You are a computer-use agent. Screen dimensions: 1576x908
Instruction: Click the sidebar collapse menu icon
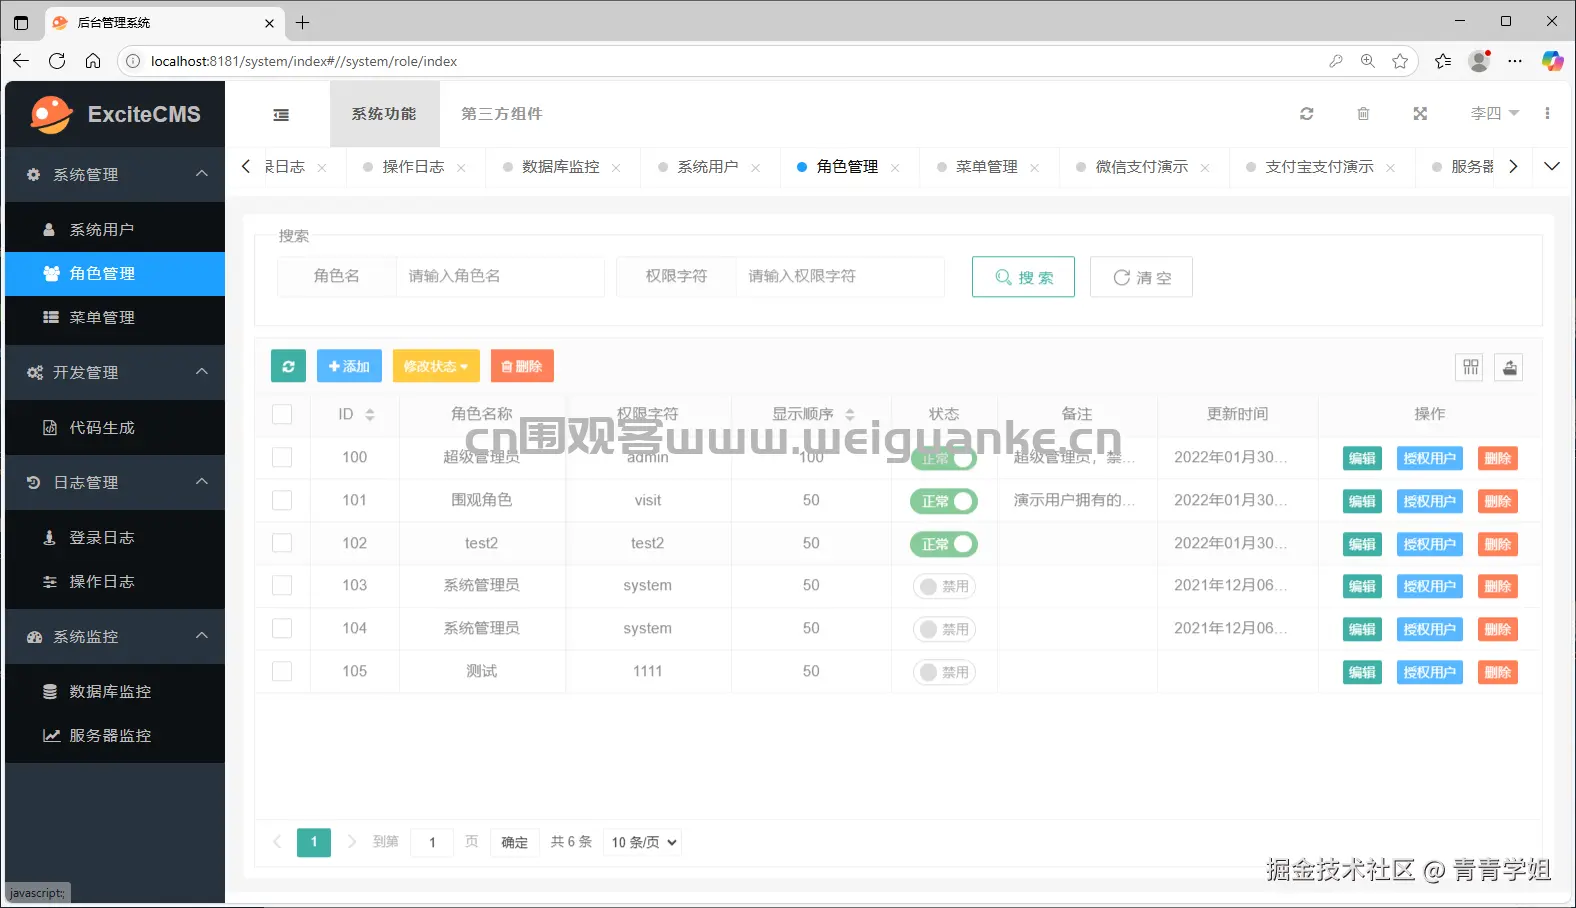281,115
